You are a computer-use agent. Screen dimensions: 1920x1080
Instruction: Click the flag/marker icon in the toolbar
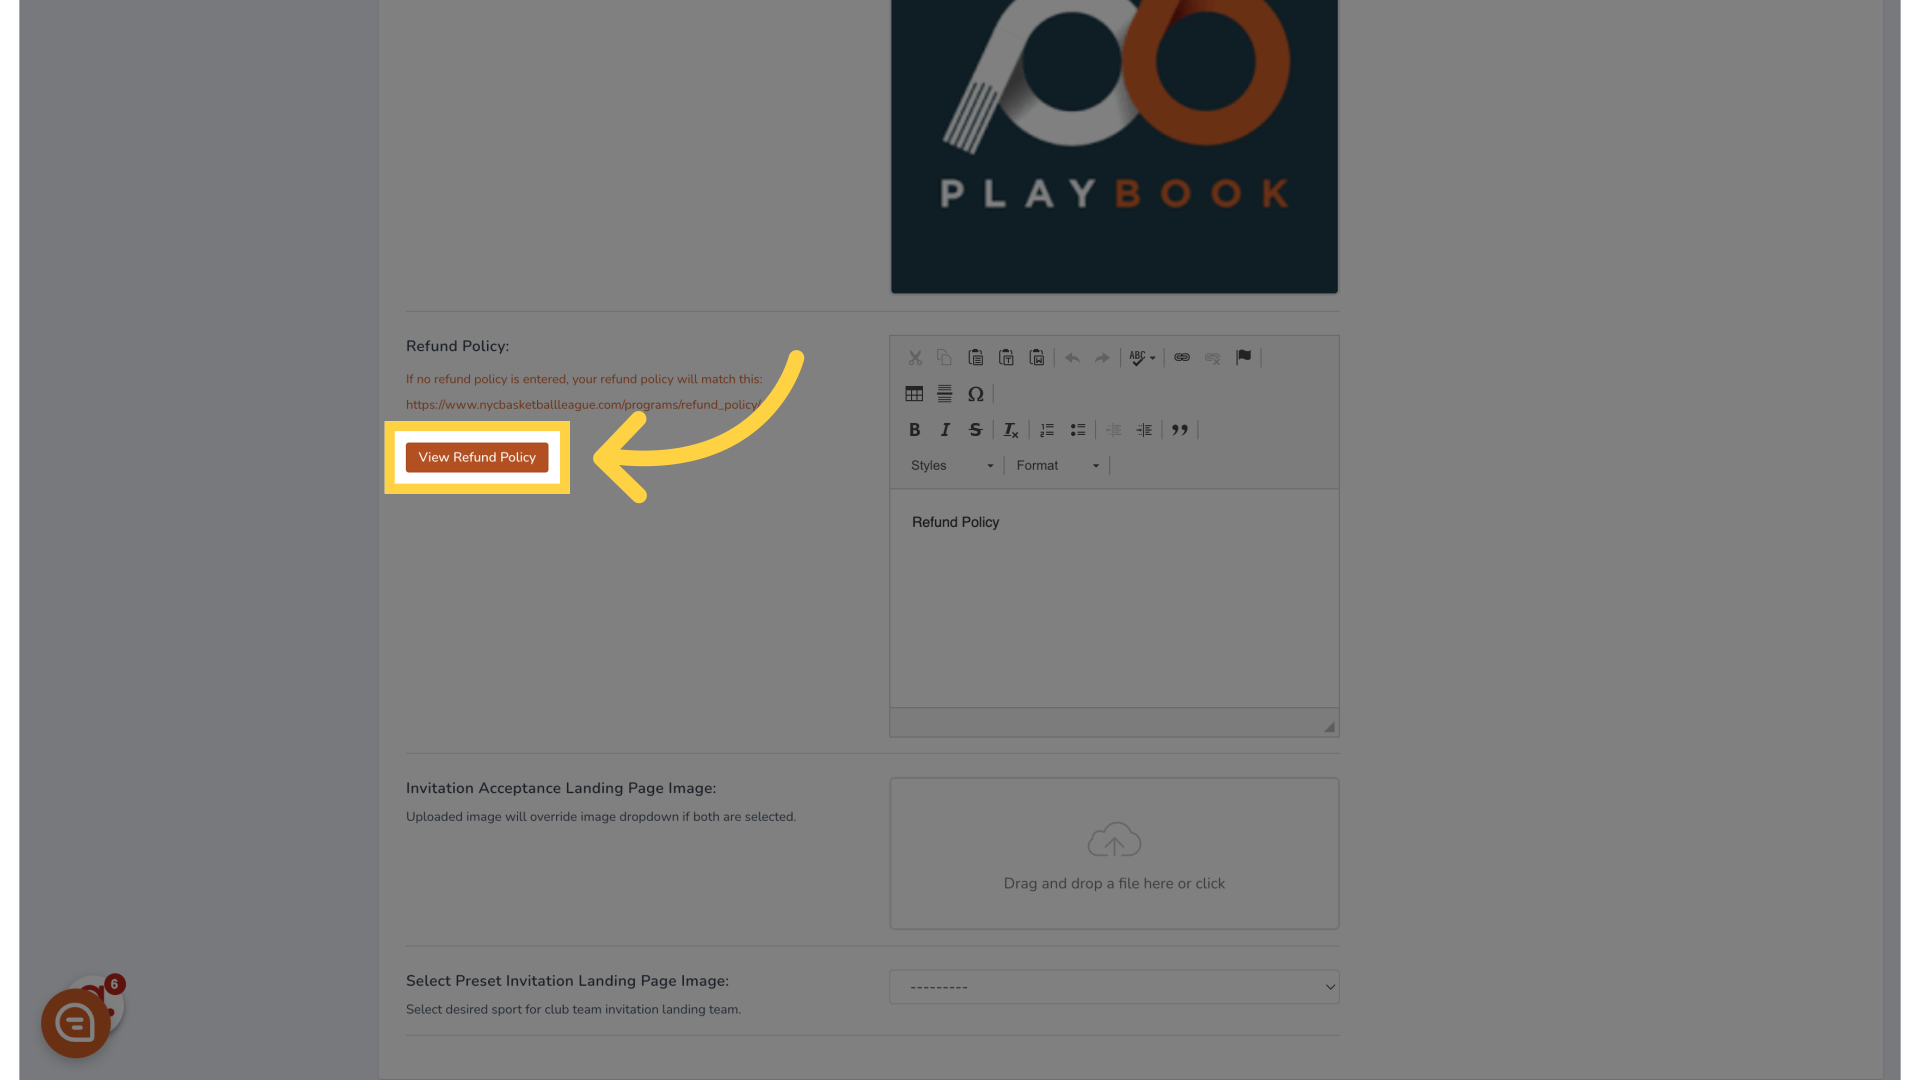[x=1244, y=357]
